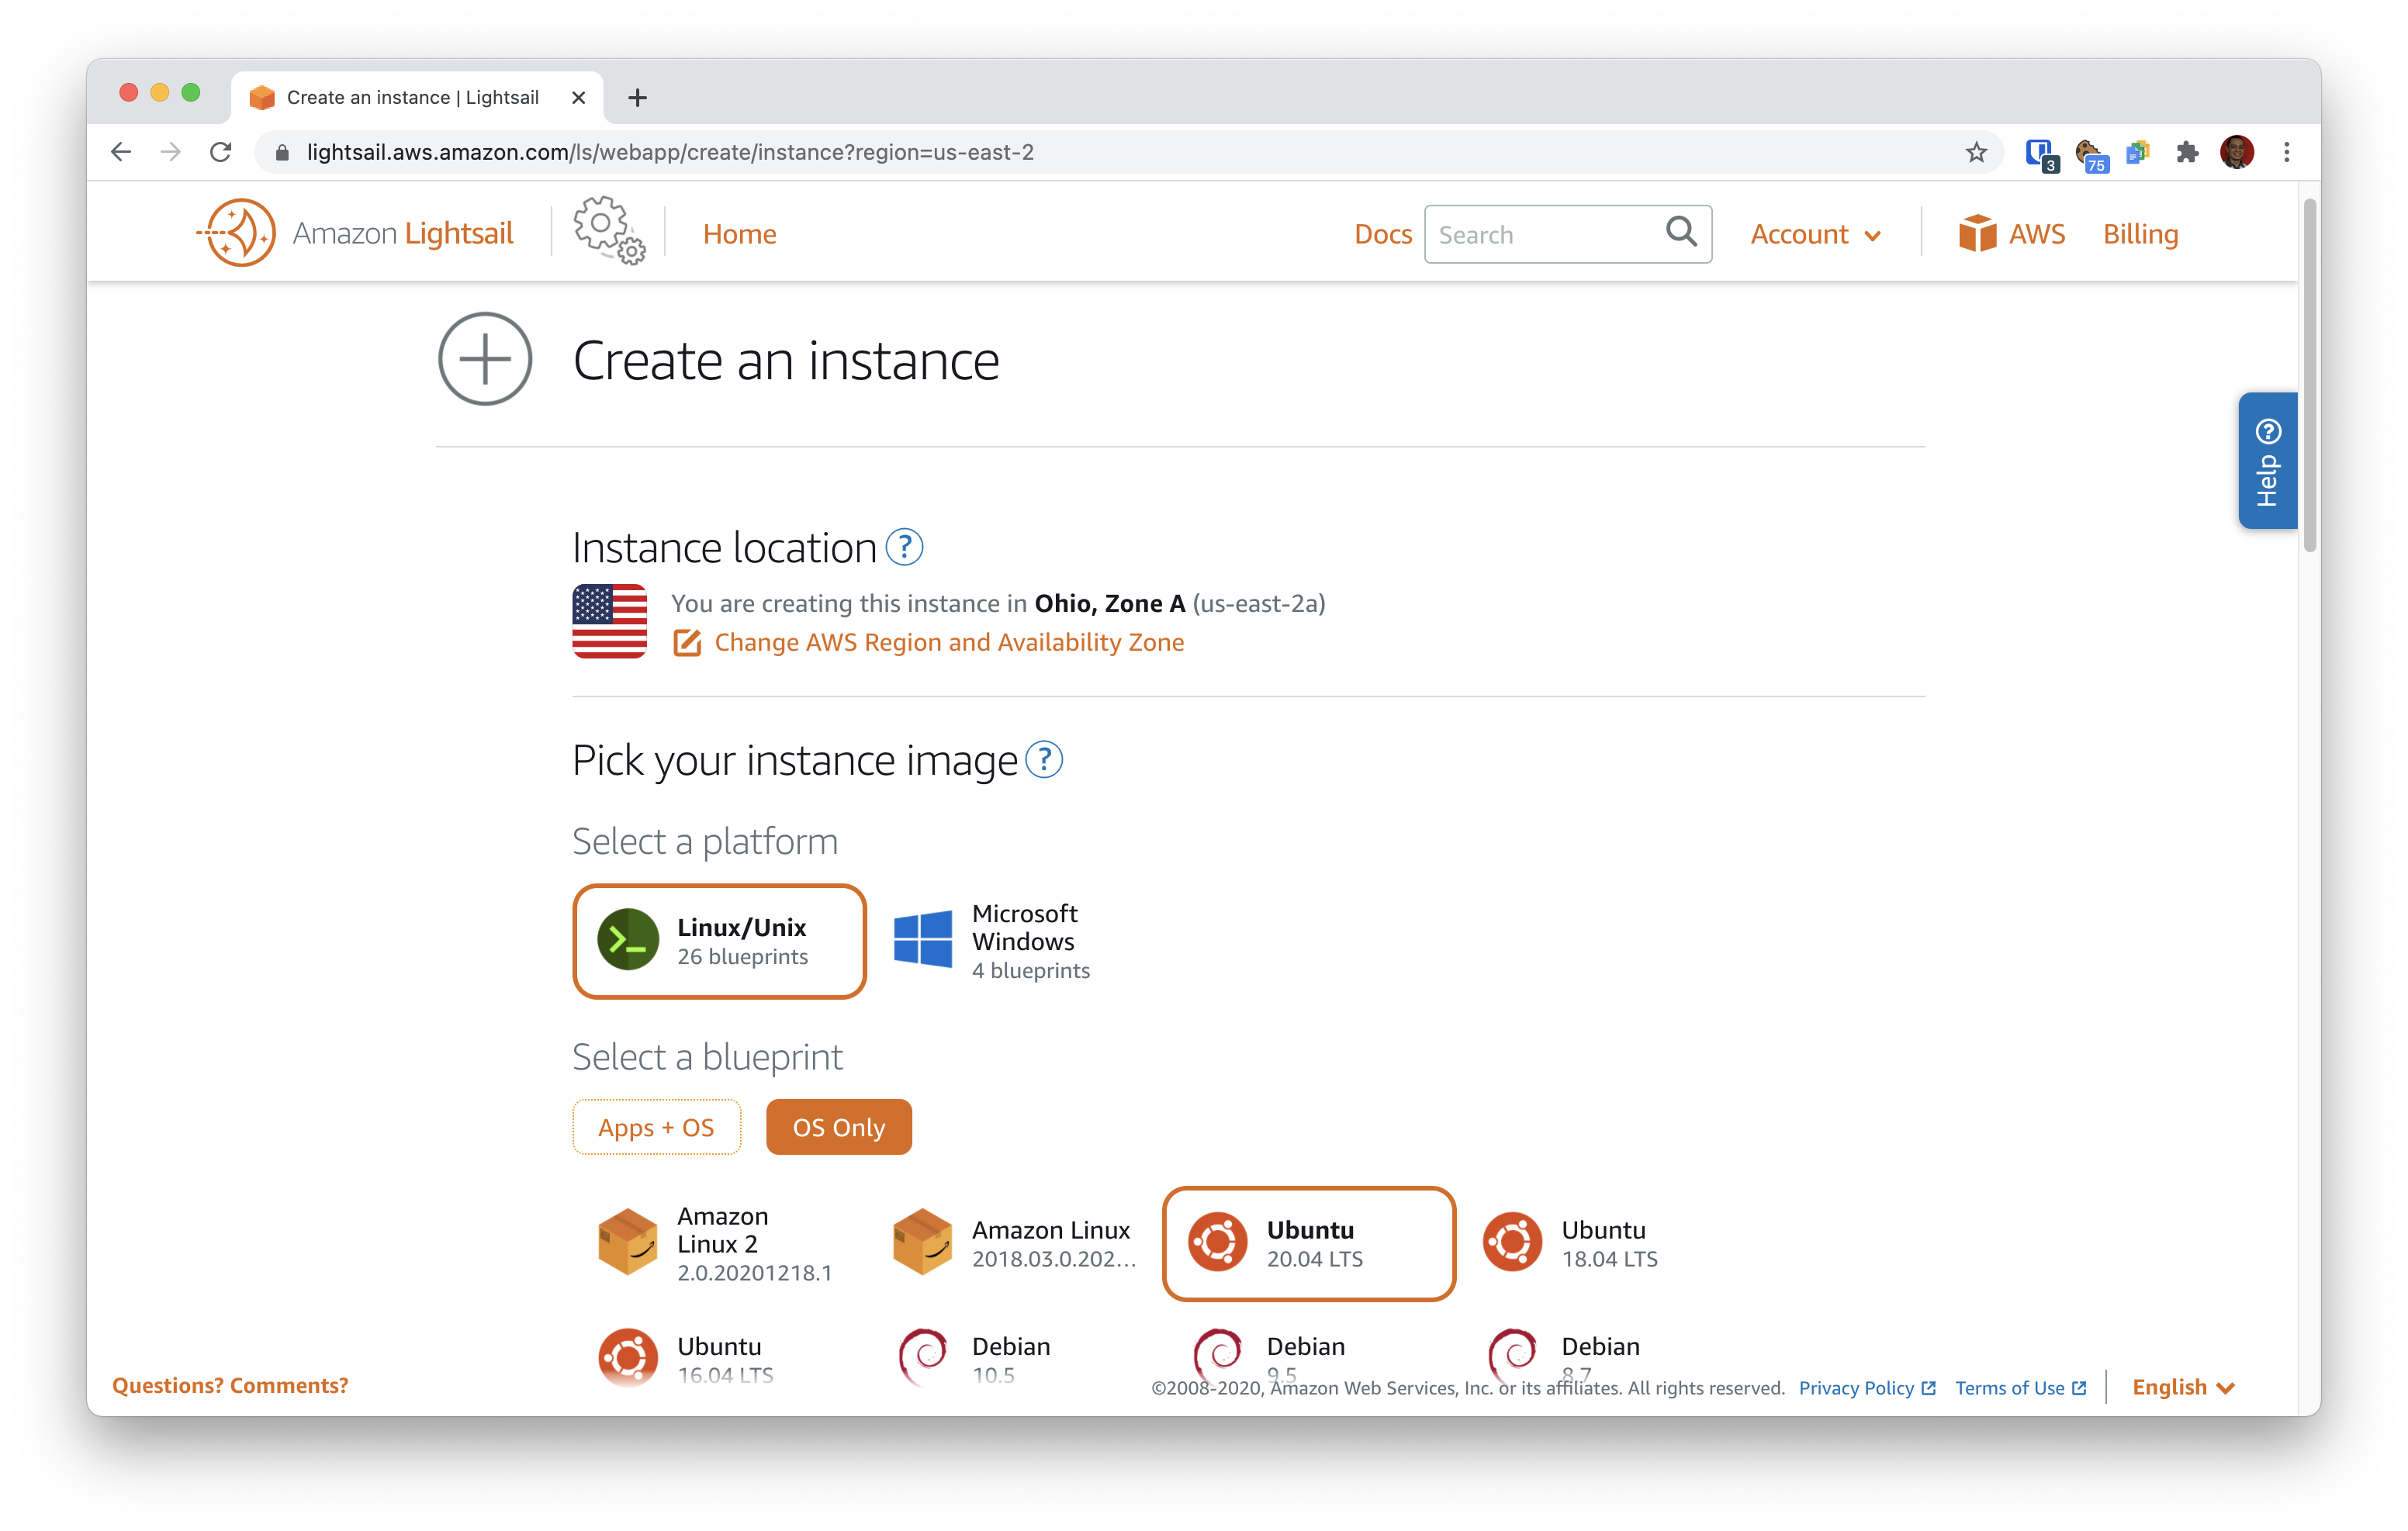This screenshot has height=1531, width=2408.
Task: Open the browser extensions puzzle icon
Action: click(2187, 152)
